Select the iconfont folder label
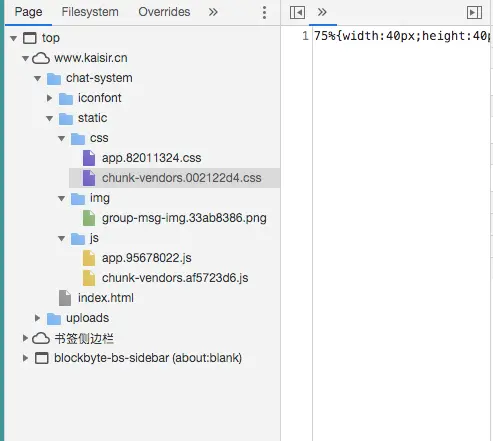The height and width of the screenshot is (441, 493). (x=100, y=98)
